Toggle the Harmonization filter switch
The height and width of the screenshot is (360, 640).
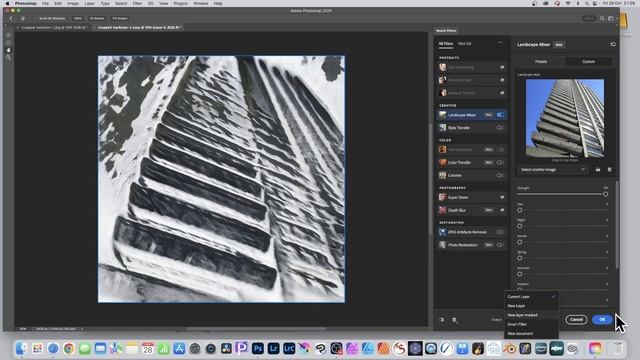point(500,150)
